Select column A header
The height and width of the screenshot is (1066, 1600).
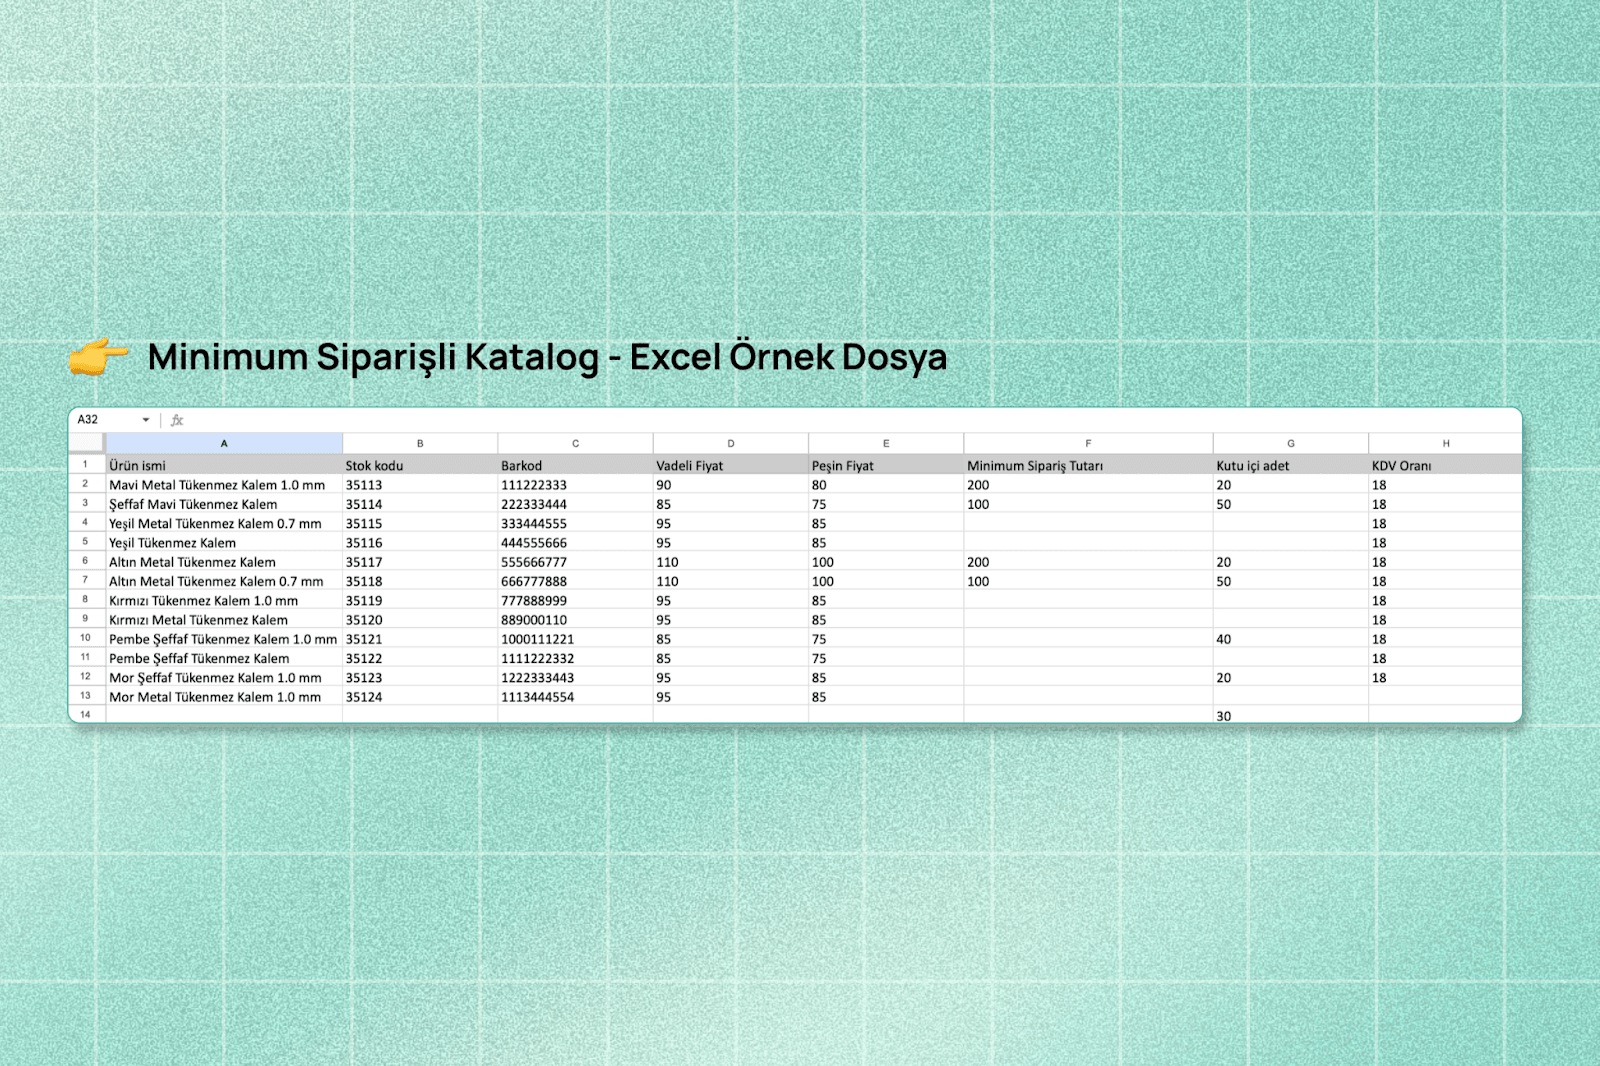(x=224, y=443)
